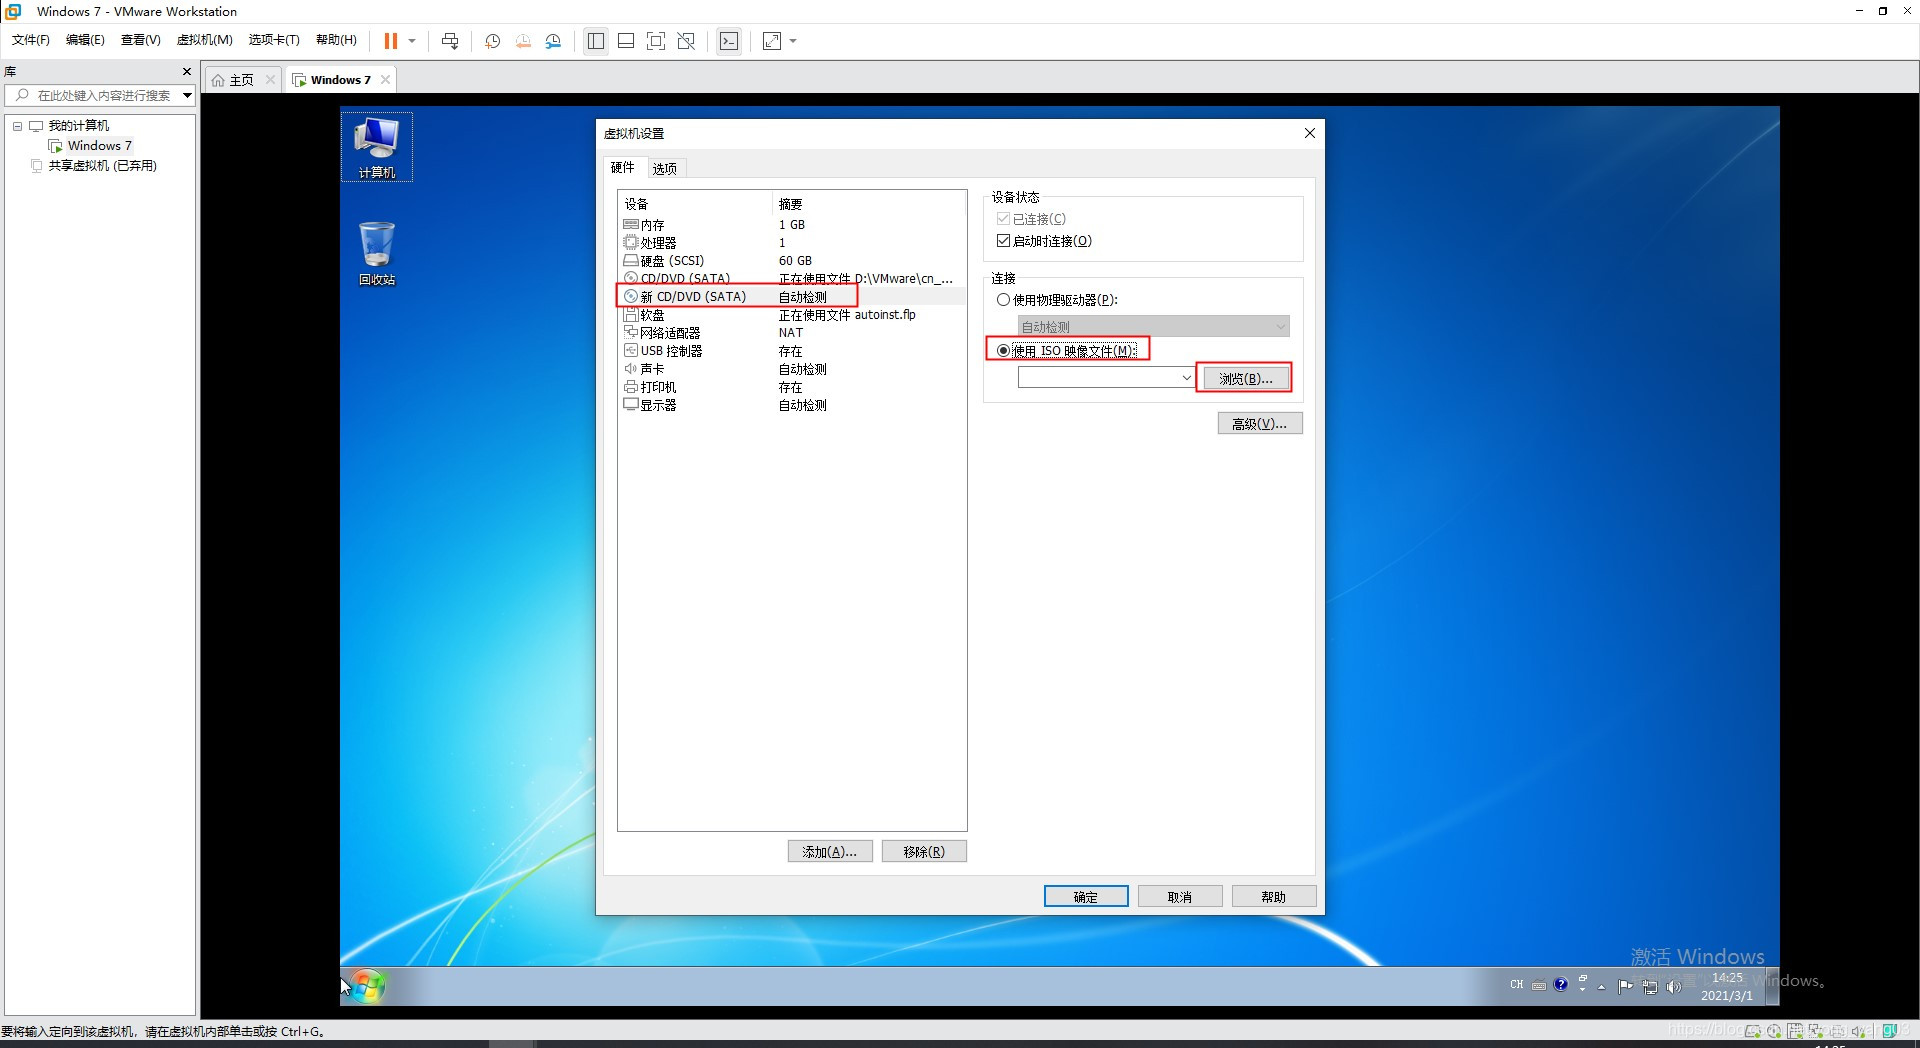Click the CH language indicator in guest taskbar

tap(1517, 985)
